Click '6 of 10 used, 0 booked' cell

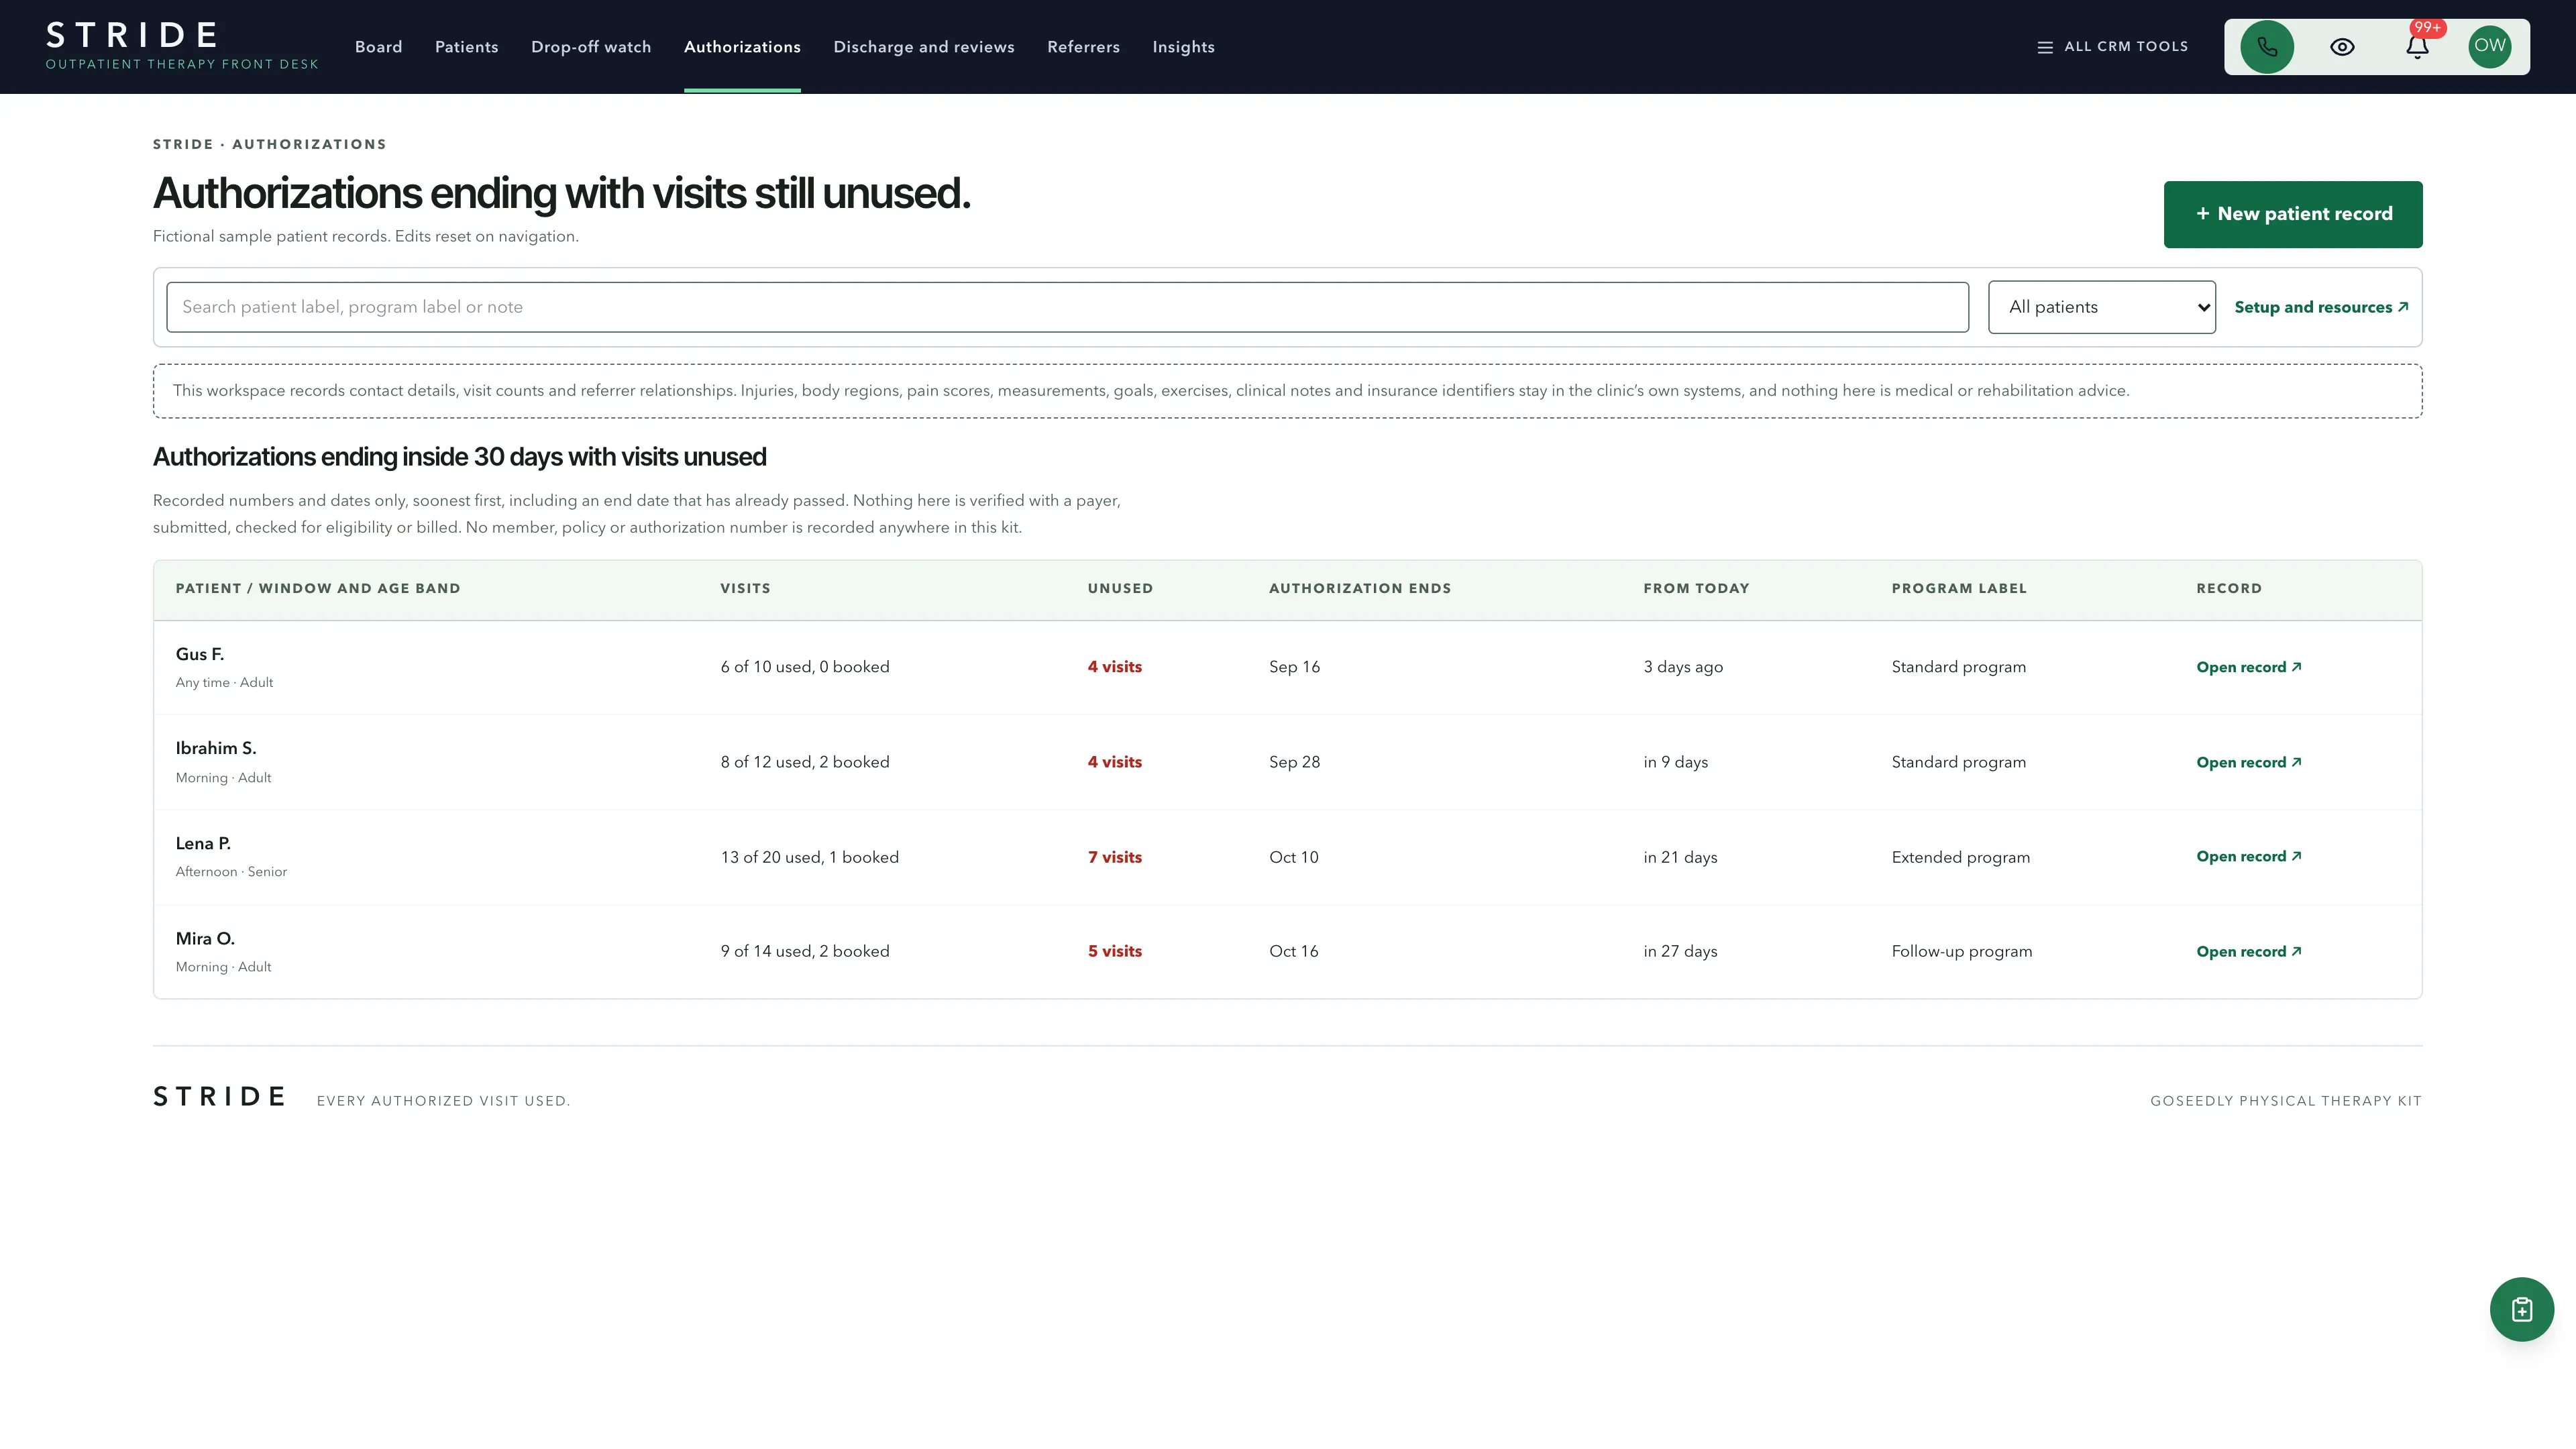[x=805, y=667]
